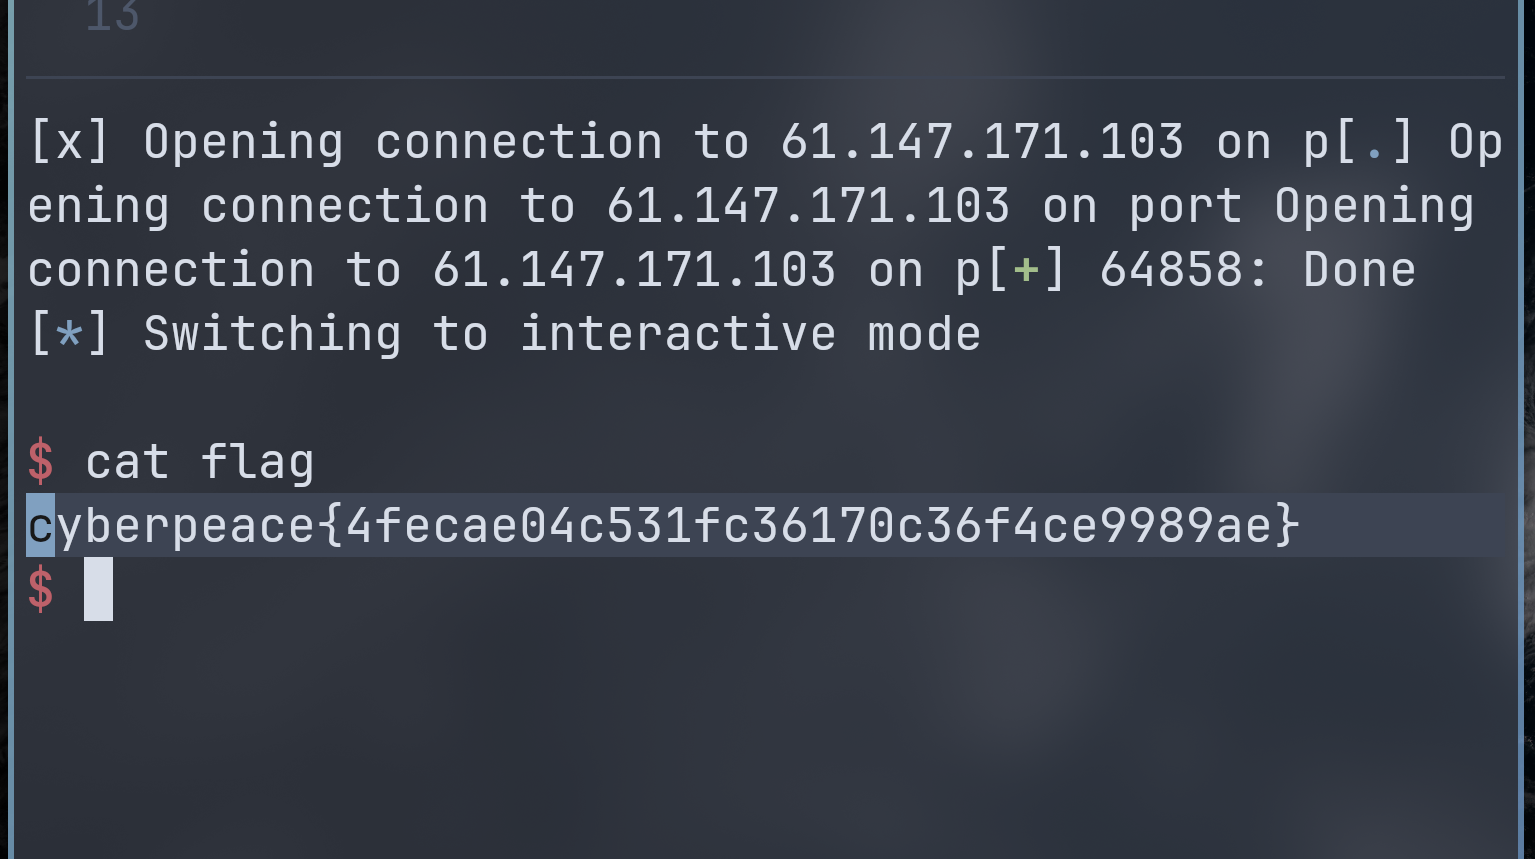Click the [x] status marker
Viewport: 1535px width, 859px height.
(69, 142)
